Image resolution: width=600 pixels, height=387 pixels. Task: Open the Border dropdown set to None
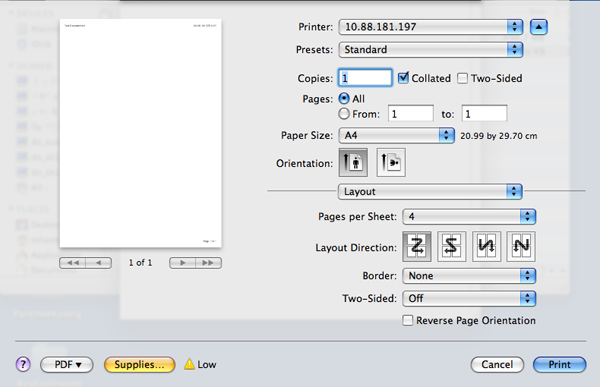click(469, 276)
